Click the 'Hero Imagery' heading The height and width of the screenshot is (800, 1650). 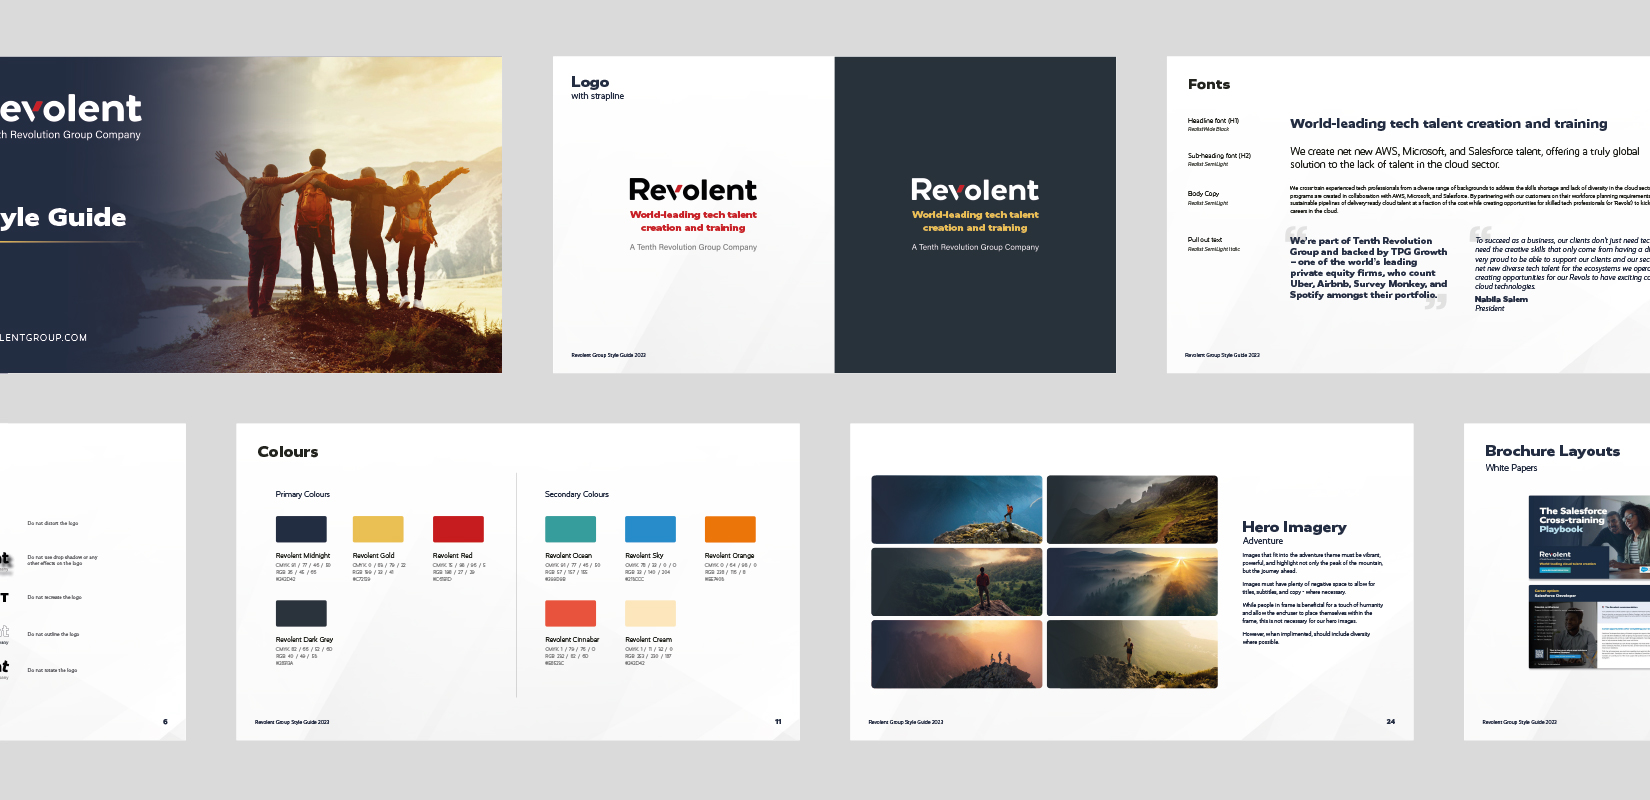[x=1294, y=527]
